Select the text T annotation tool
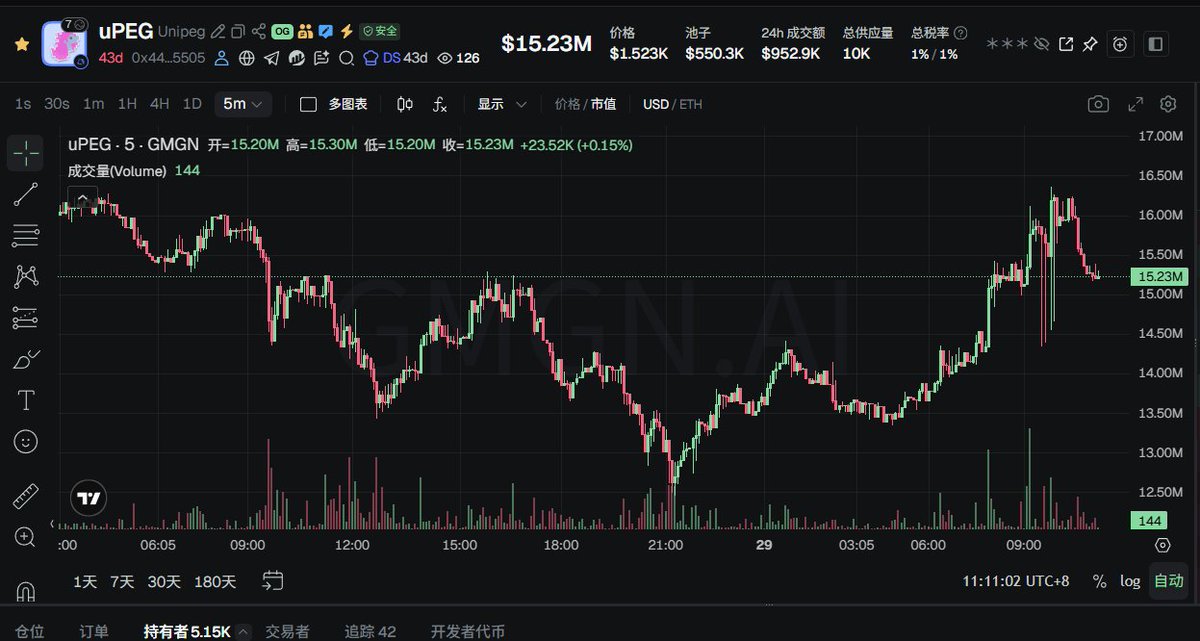 pyautogui.click(x=26, y=400)
